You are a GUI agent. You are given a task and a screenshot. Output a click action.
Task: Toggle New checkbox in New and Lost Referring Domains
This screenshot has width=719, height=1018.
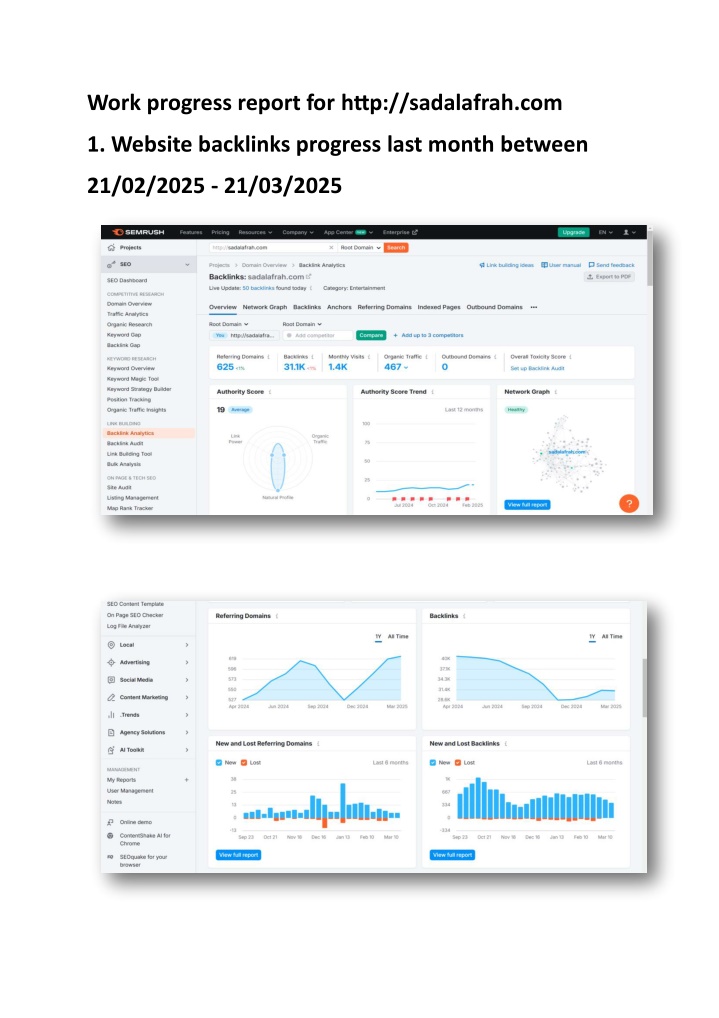[219, 763]
